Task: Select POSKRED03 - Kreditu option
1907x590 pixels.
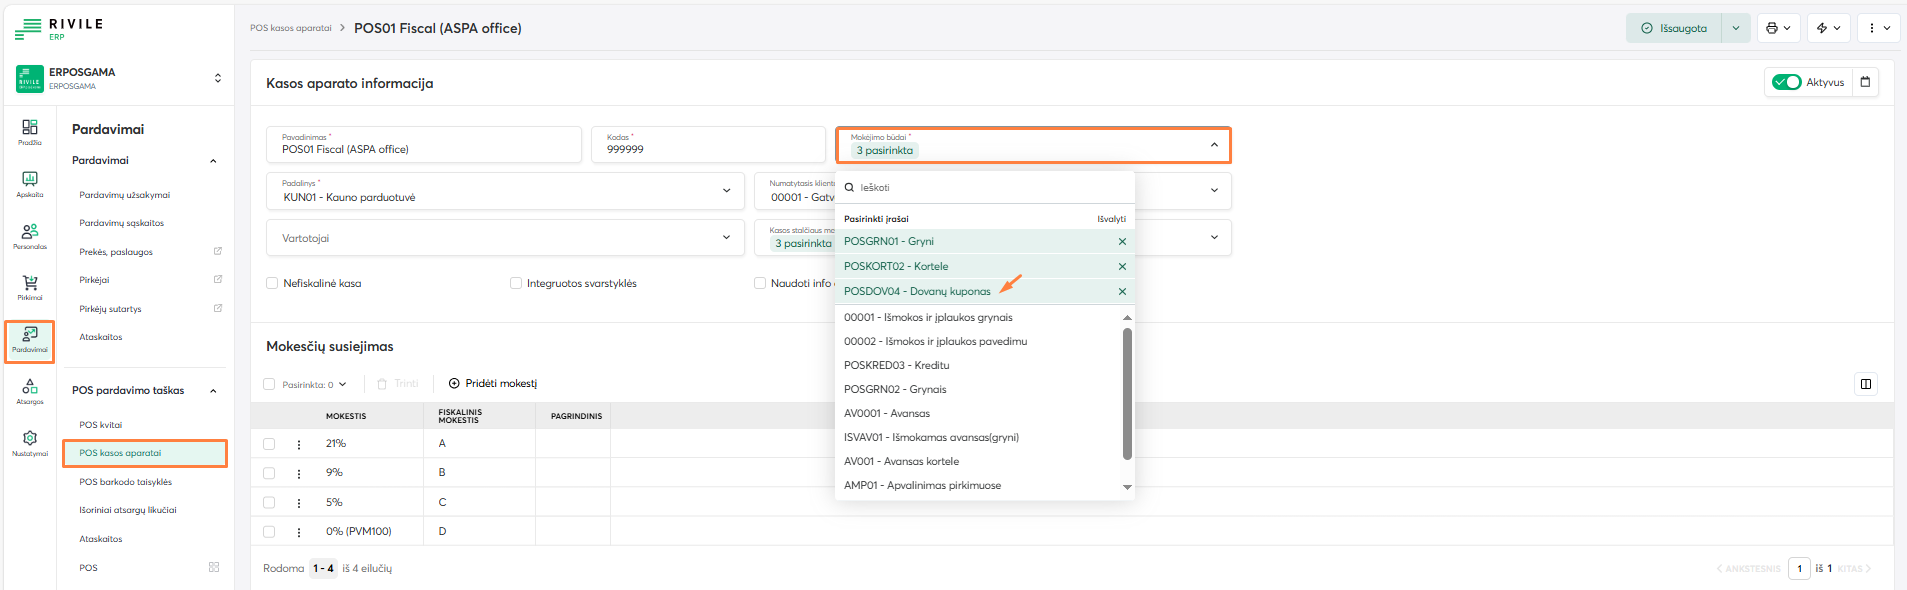Action: (896, 365)
